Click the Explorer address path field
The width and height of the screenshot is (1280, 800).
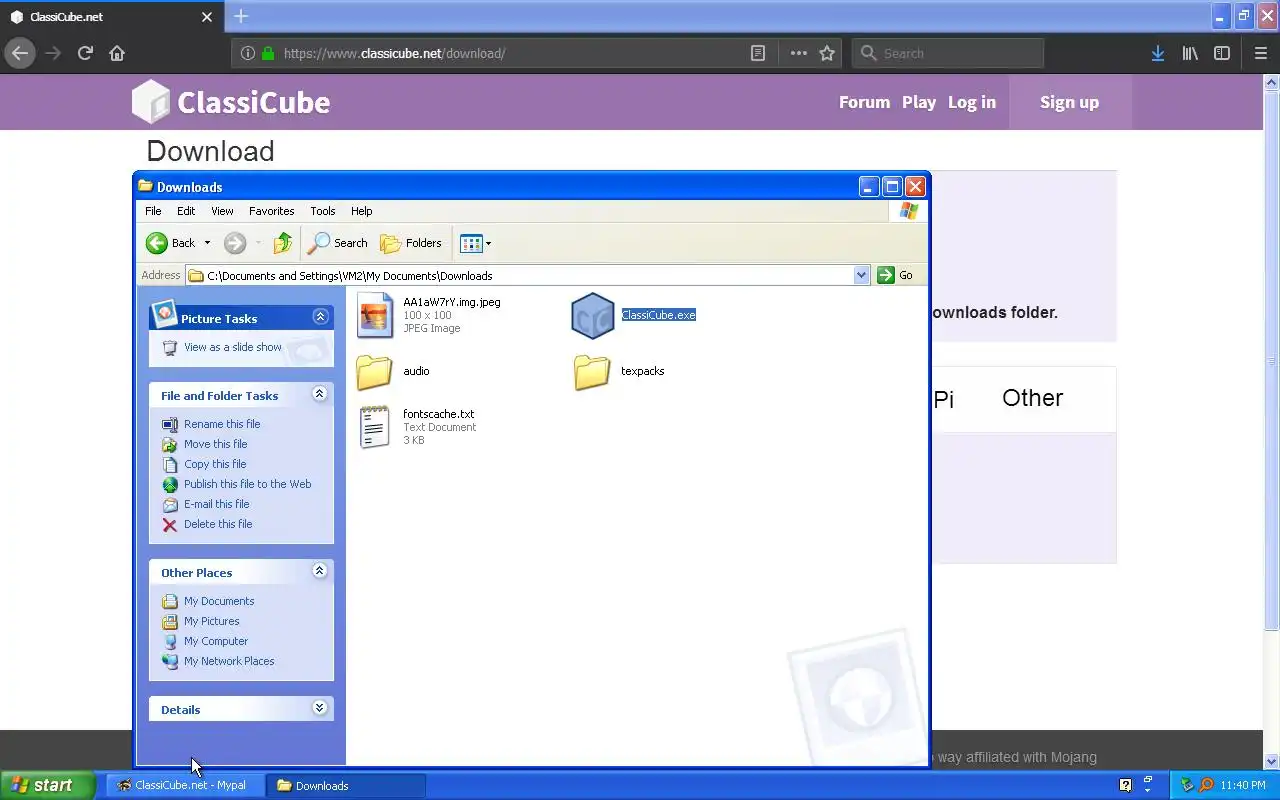(x=520, y=275)
